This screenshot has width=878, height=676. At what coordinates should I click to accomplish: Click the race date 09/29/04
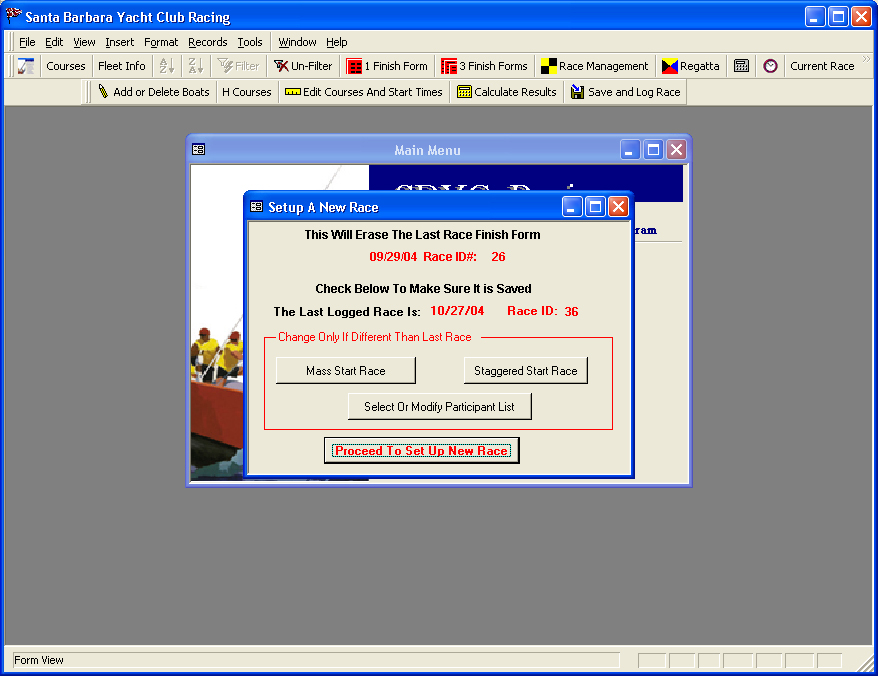pyautogui.click(x=393, y=257)
